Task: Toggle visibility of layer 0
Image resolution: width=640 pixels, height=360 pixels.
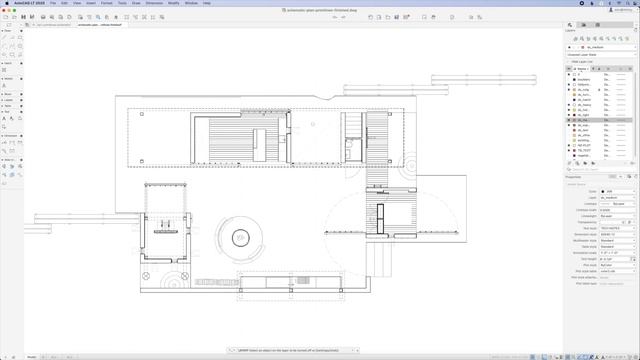Action: (569, 75)
